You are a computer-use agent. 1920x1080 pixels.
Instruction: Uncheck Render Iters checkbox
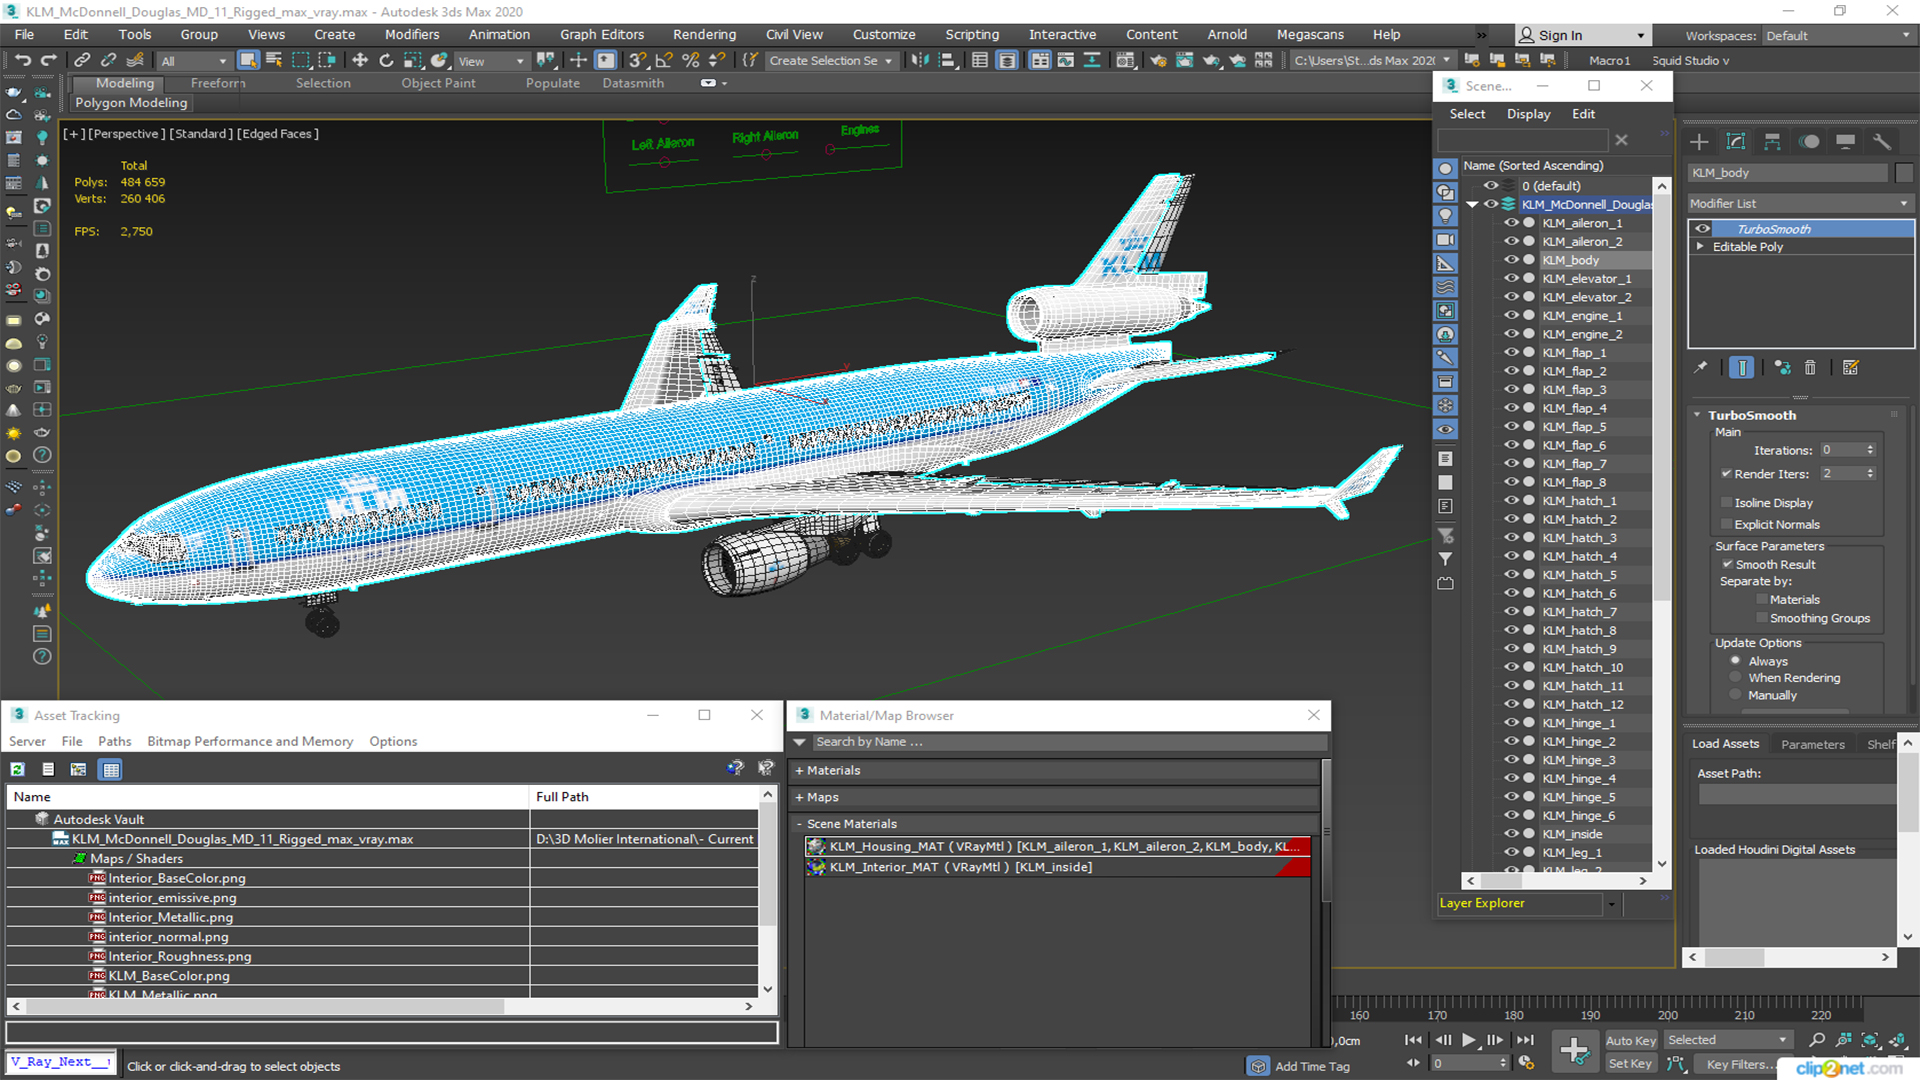(1726, 474)
